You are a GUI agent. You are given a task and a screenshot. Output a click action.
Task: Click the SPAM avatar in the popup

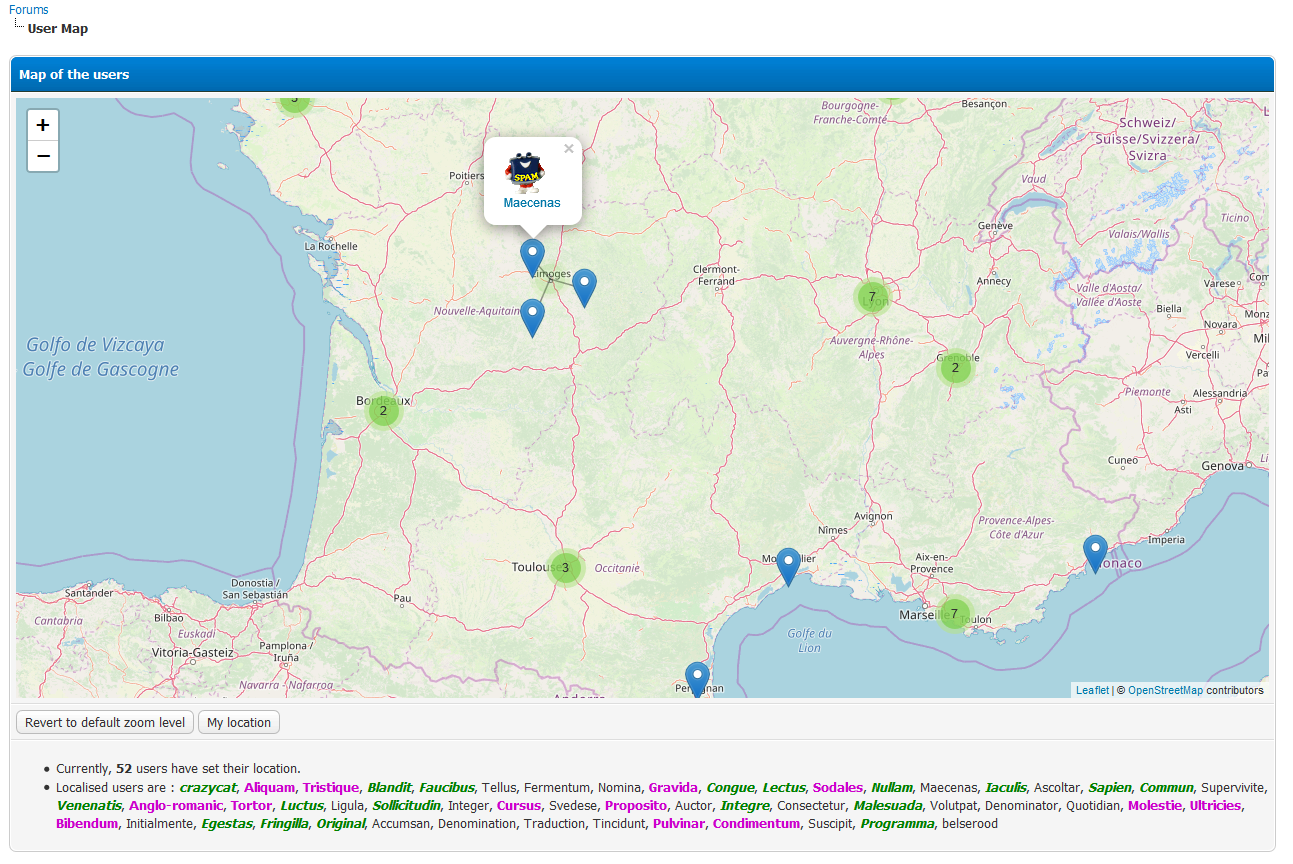pyautogui.click(x=524, y=172)
